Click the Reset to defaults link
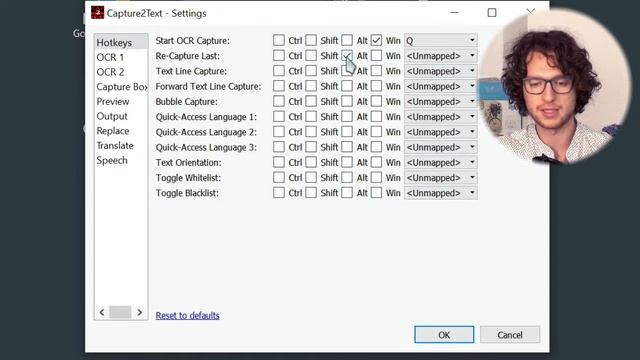The height and width of the screenshot is (360, 640). (x=187, y=316)
